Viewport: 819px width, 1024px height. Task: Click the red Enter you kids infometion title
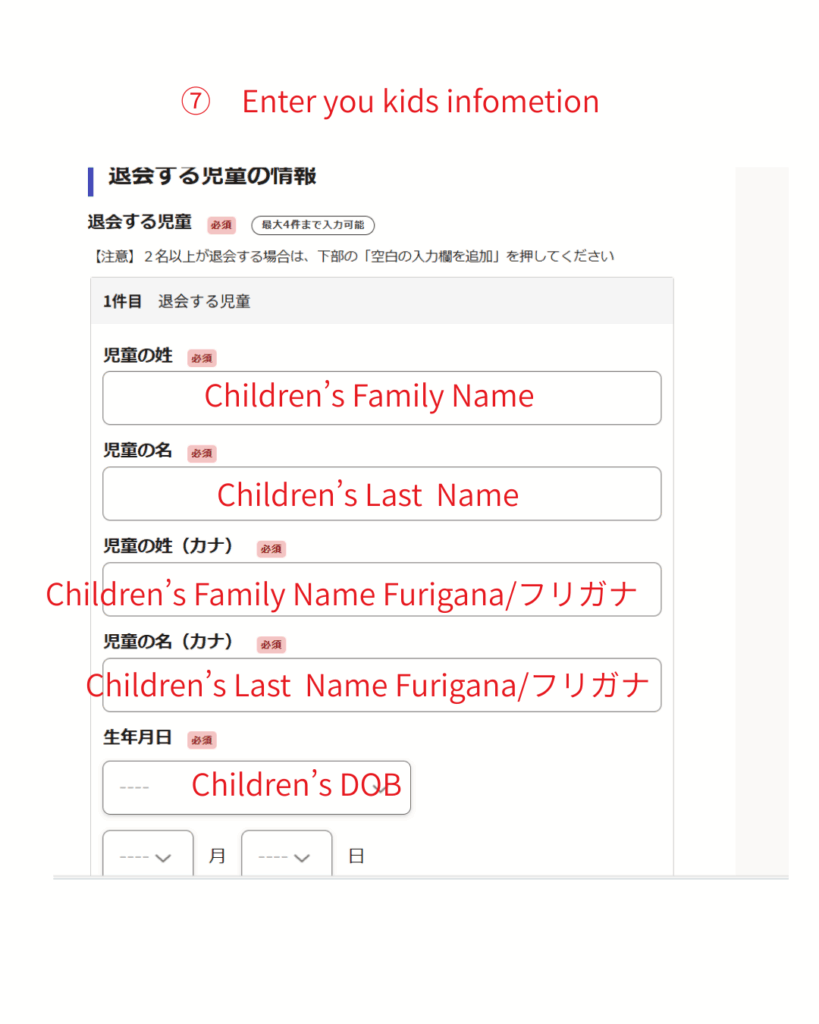point(420,102)
